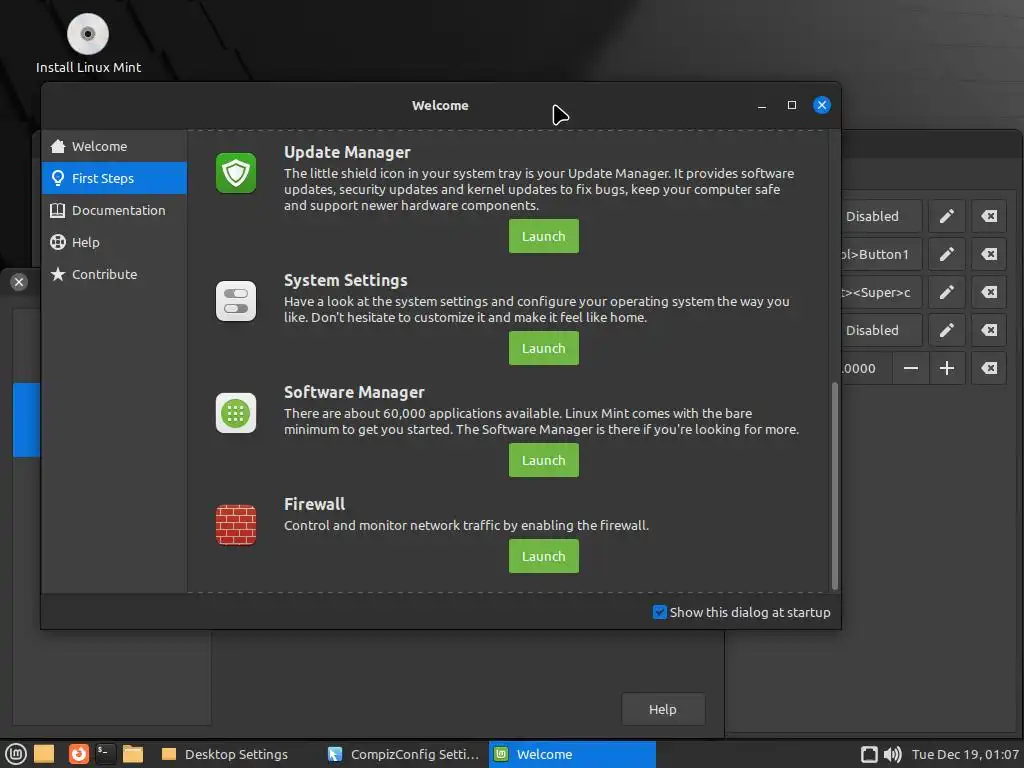
Task: Click the first folder icon on the panel
Action: pos(44,754)
